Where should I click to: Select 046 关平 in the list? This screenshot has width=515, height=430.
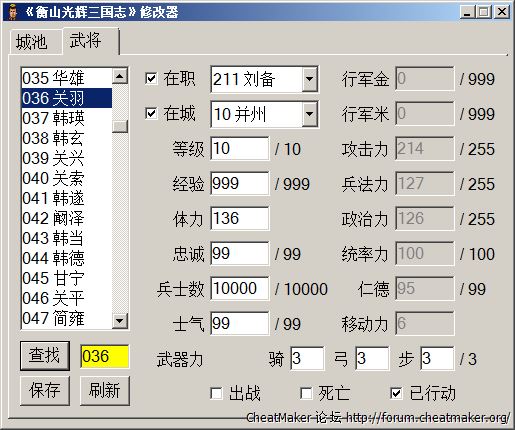click(x=67, y=298)
